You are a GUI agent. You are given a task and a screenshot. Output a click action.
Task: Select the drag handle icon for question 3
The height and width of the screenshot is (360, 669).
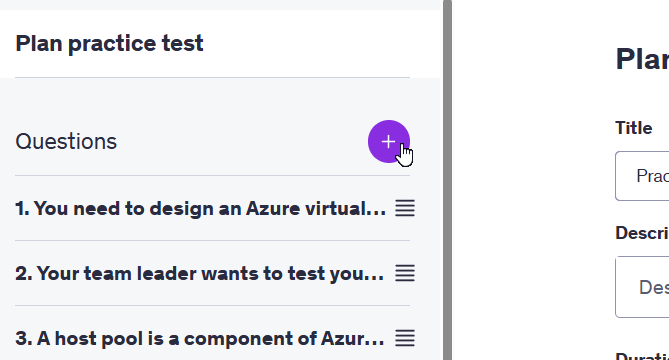tap(405, 338)
